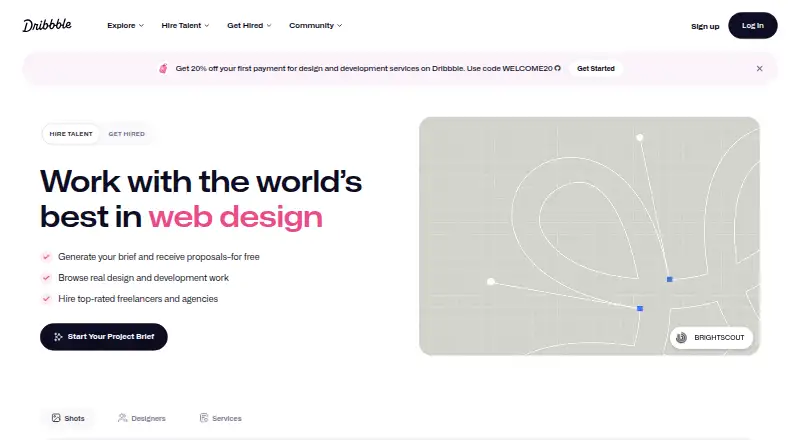The width and height of the screenshot is (800, 440).
Task: Click the Designers people icon
Action: (x=122, y=418)
